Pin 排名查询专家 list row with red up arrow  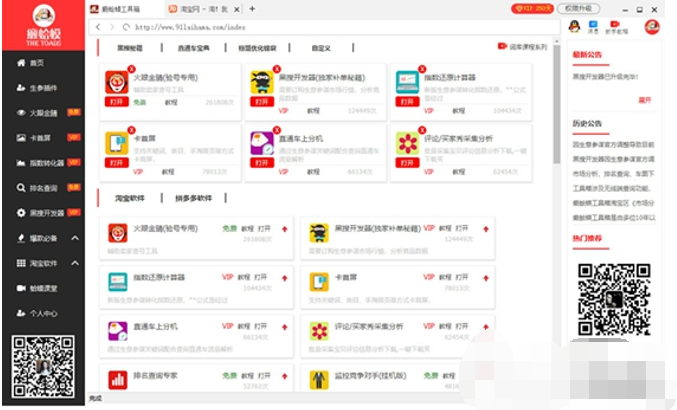[285, 377]
